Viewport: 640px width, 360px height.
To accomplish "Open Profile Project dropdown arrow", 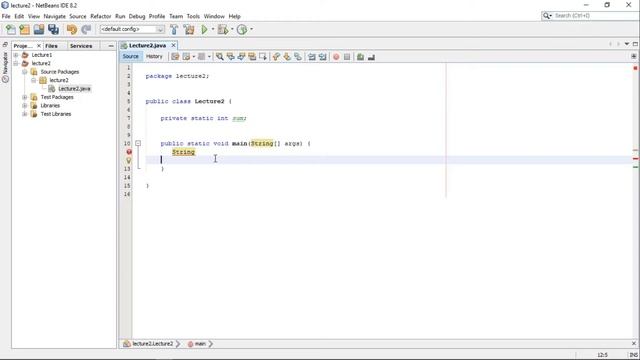I will [251, 29].
